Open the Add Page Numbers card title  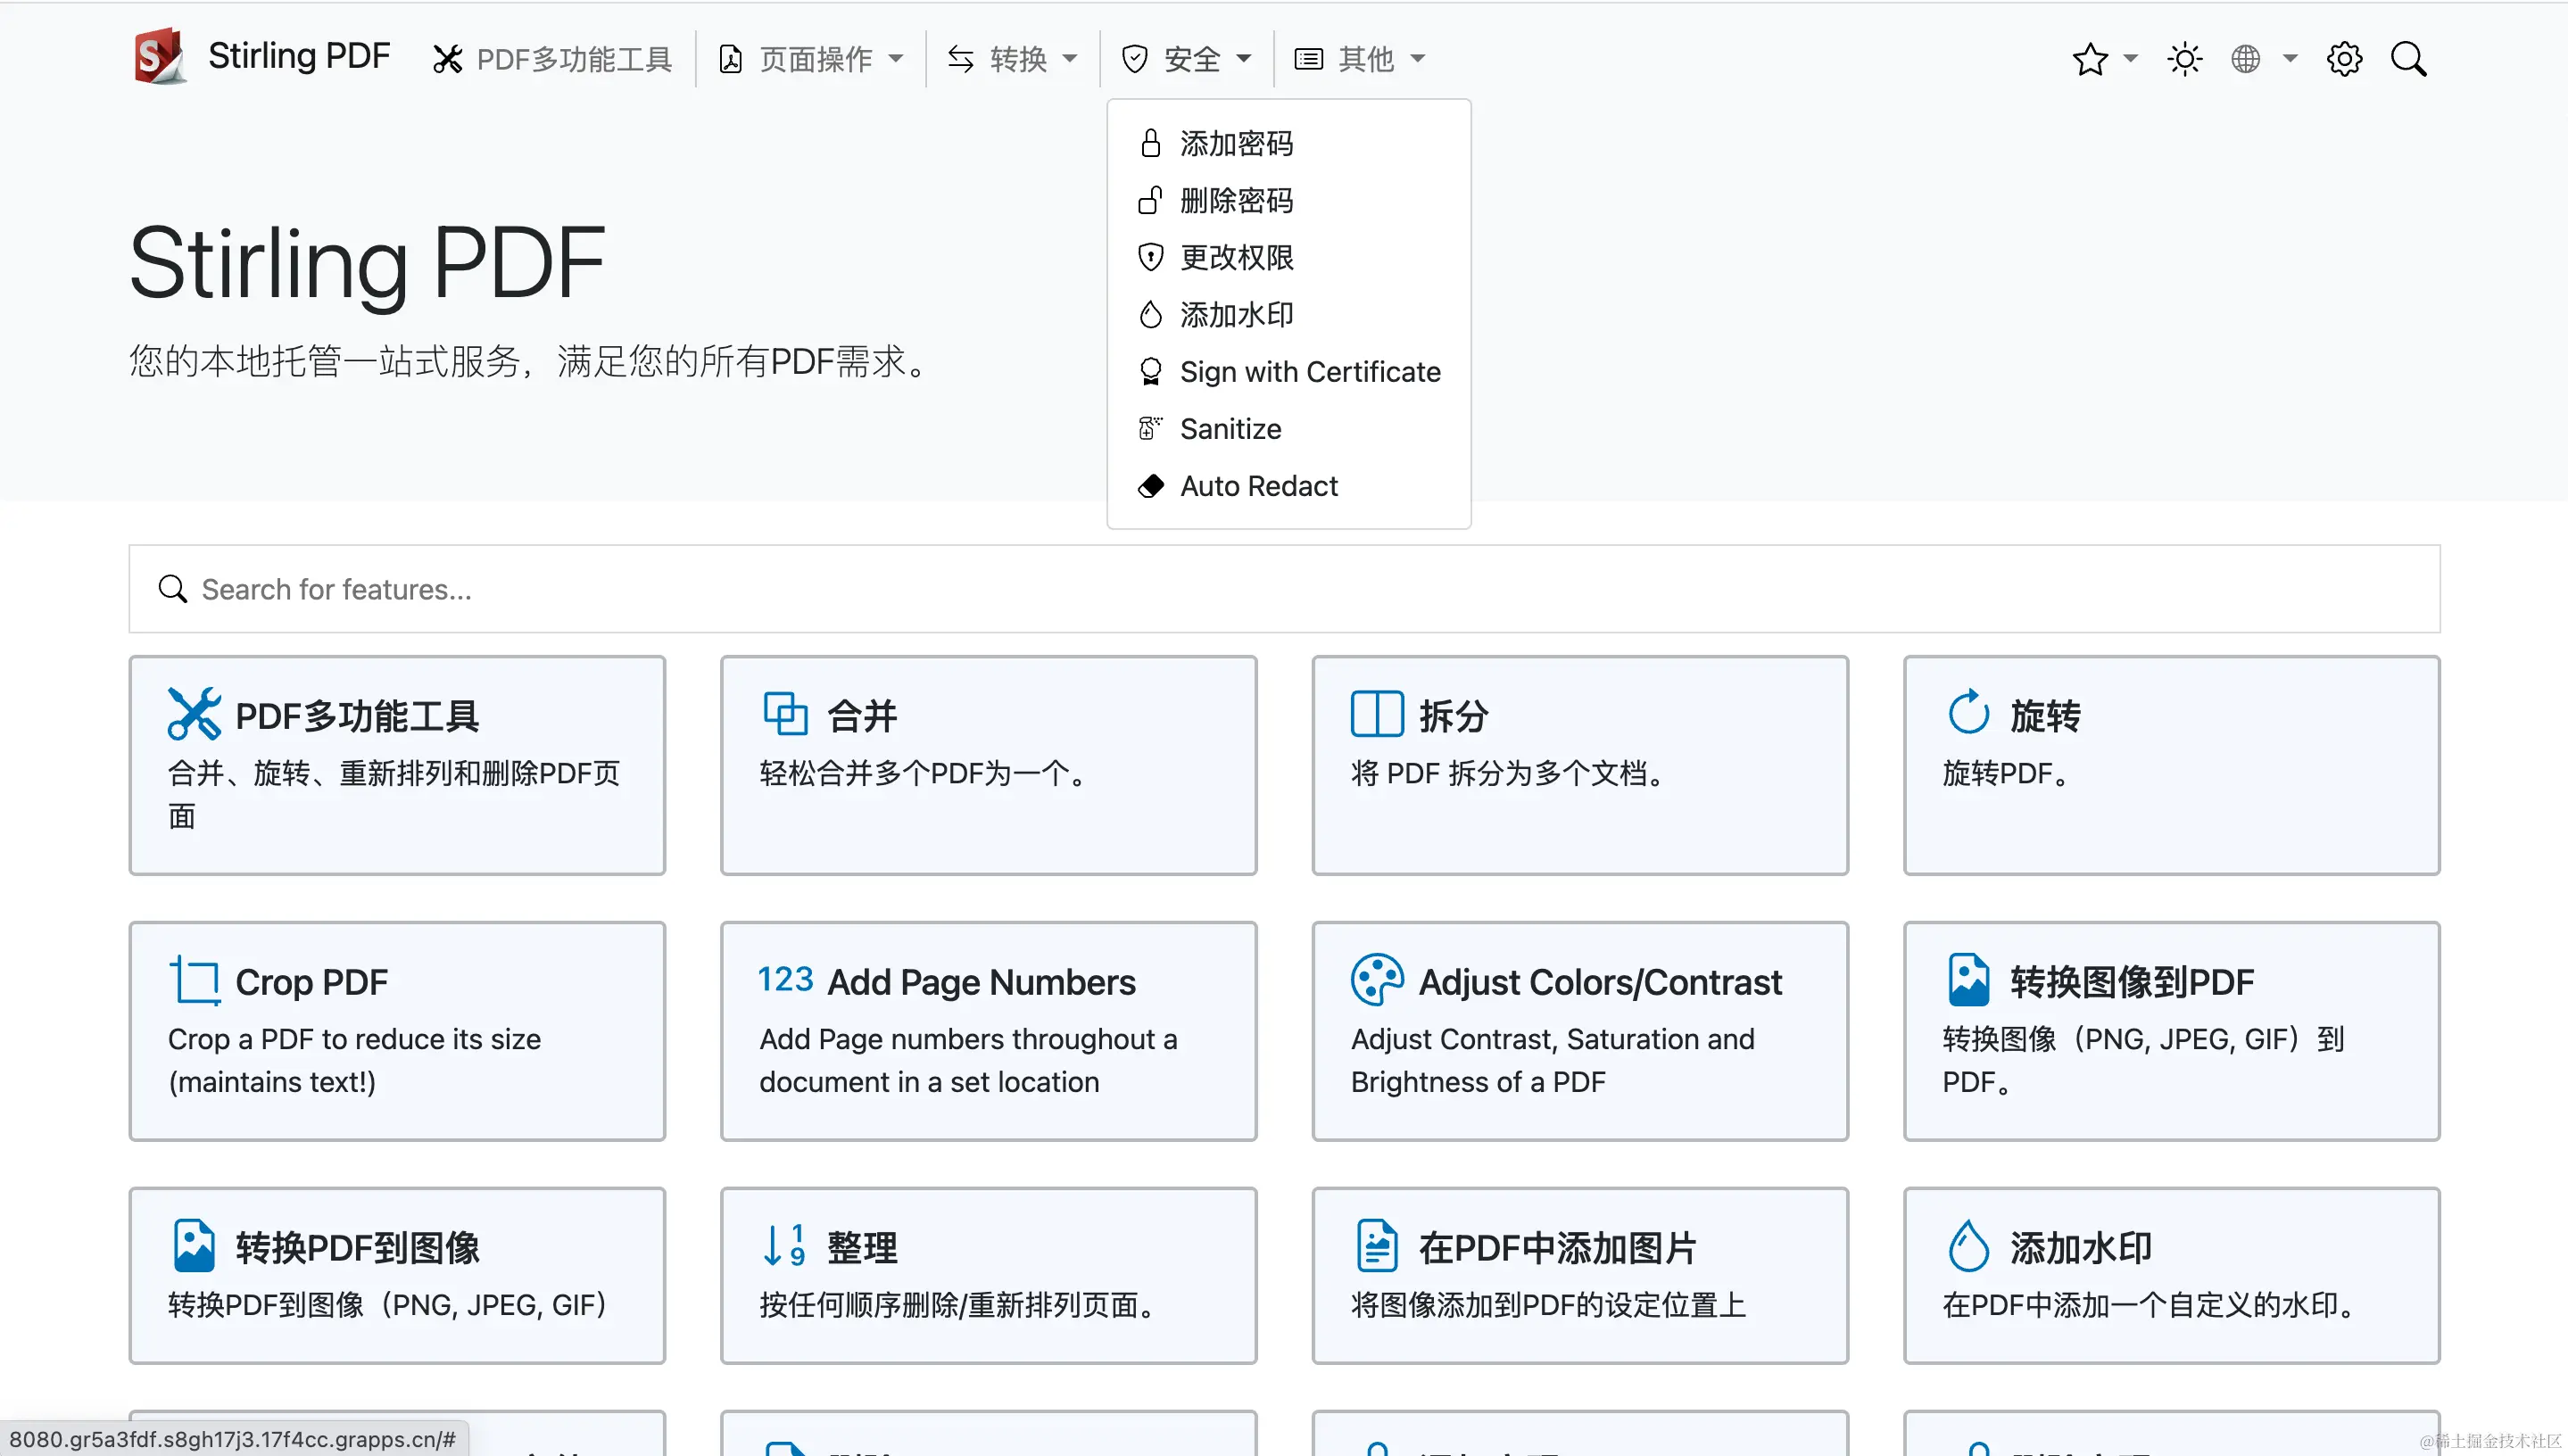tap(981, 982)
